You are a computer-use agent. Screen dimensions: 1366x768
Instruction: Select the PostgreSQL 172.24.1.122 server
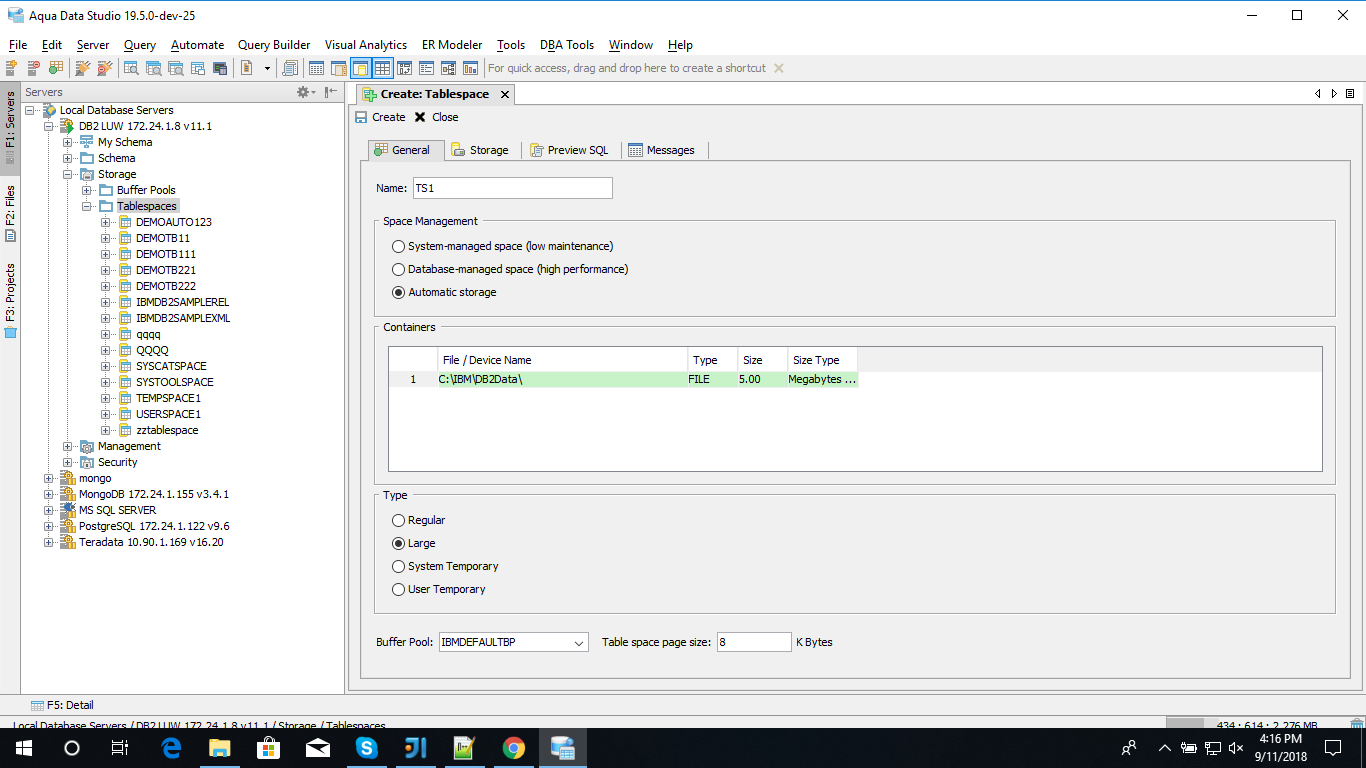point(154,526)
